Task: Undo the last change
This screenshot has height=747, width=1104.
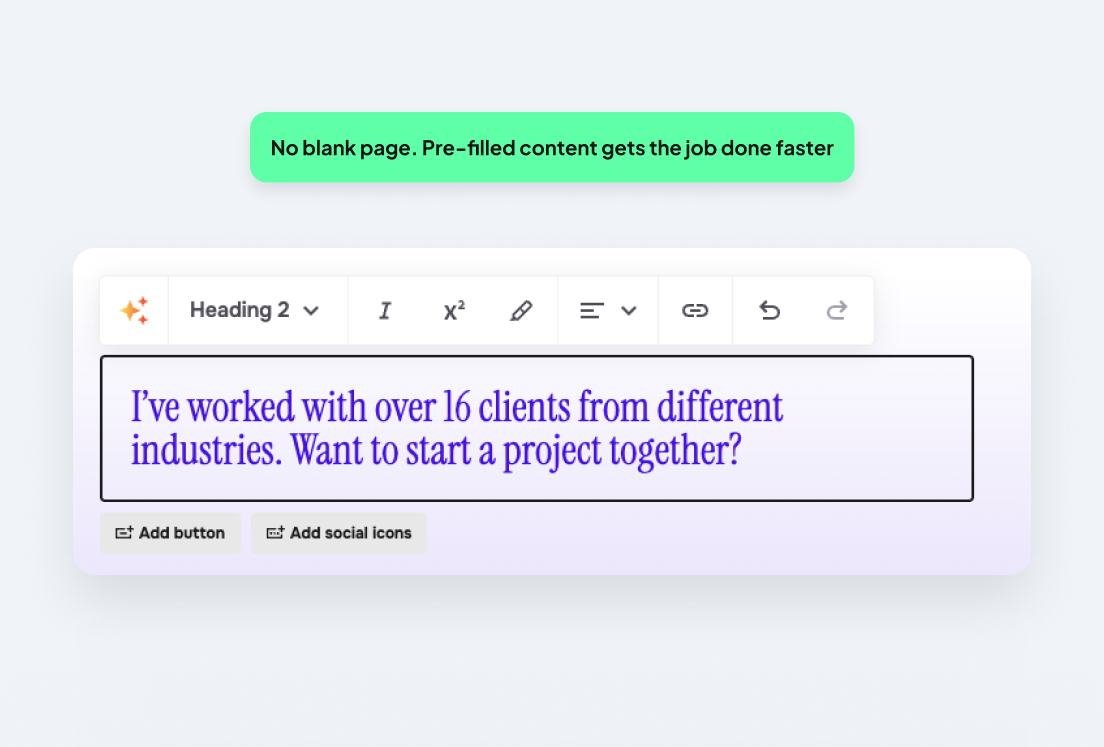Action: [770, 310]
